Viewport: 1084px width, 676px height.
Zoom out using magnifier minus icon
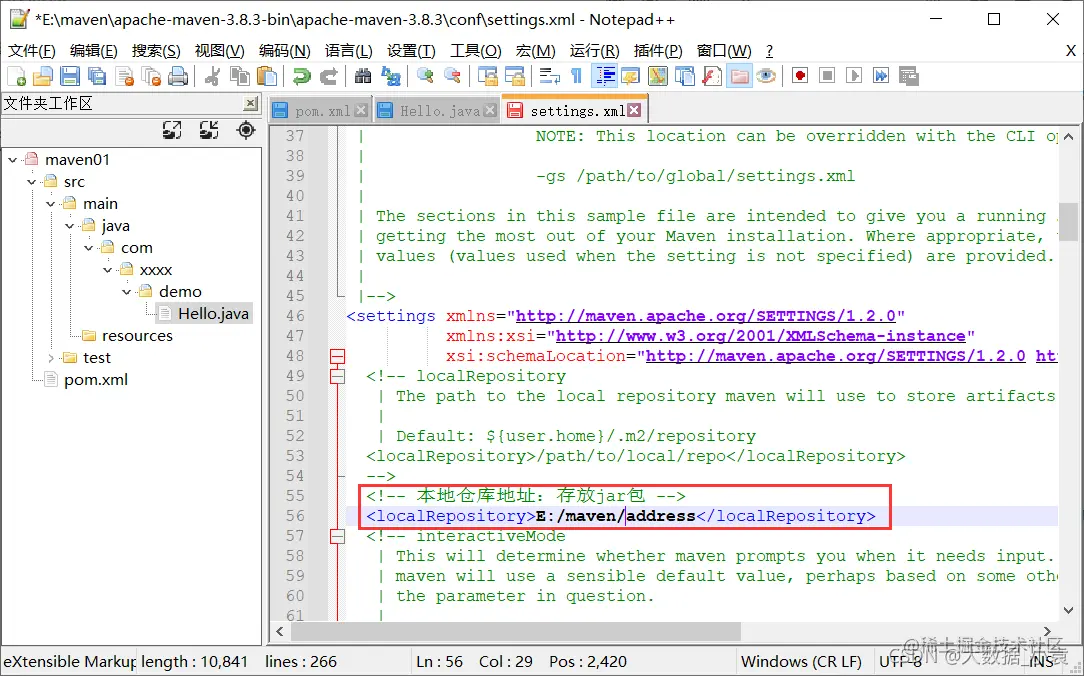coord(453,76)
